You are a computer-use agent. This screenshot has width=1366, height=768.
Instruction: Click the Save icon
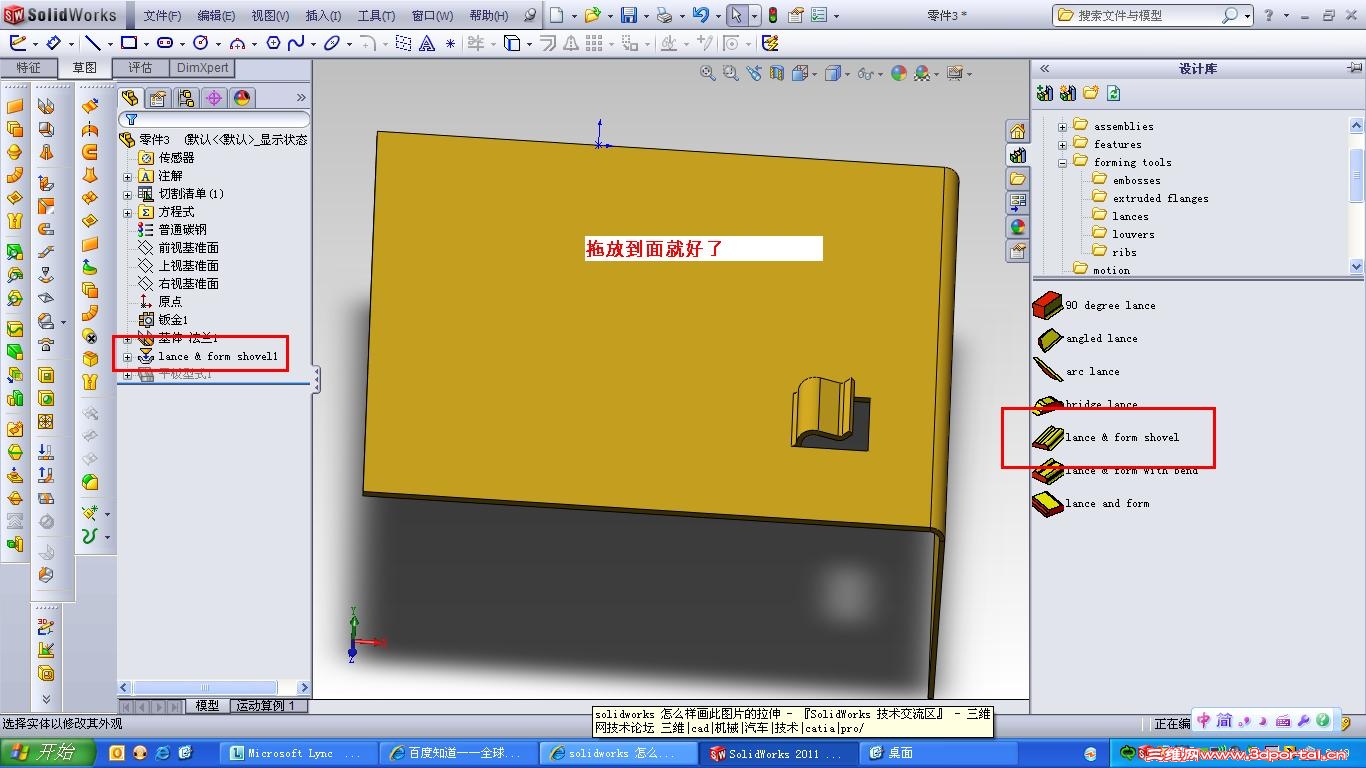629,15
